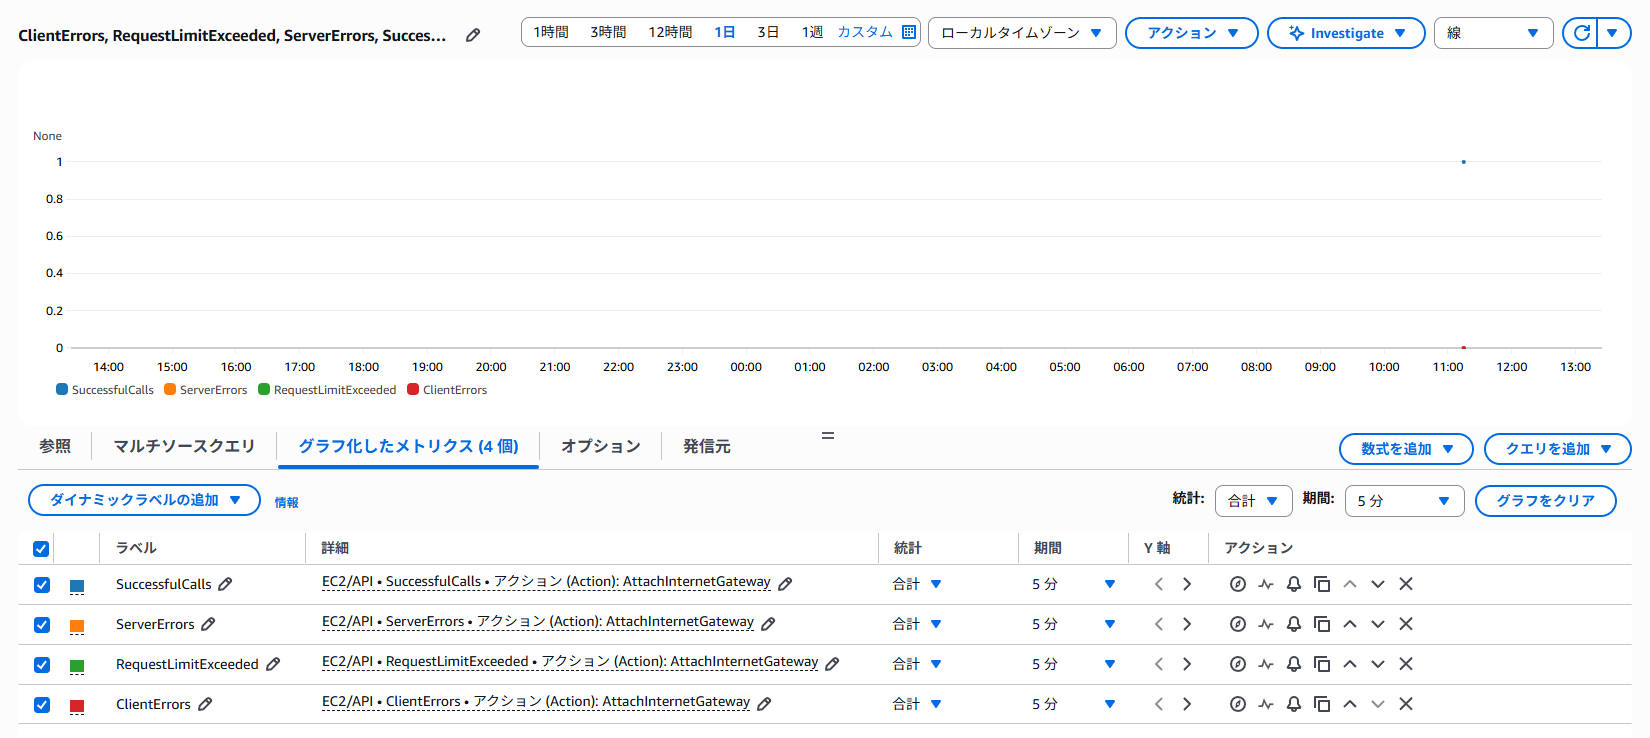Duplicate the RequestLimitExceeded metric row

point(1322,664)
